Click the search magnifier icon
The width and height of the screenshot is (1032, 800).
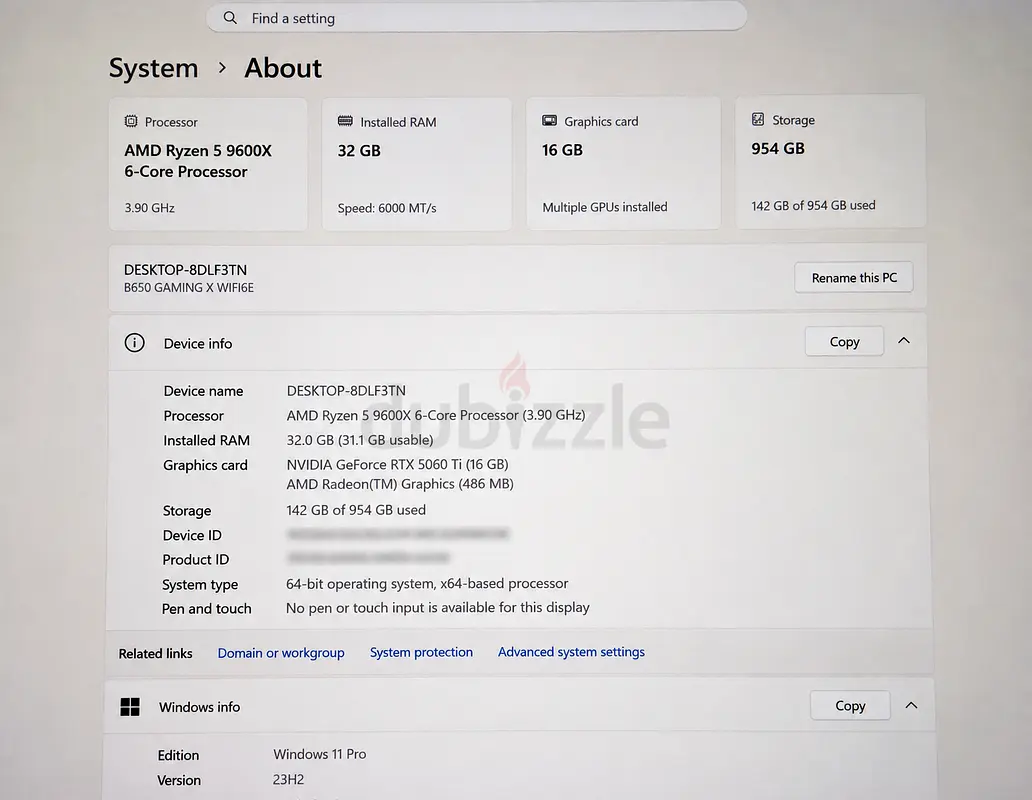tap(230, 18)
